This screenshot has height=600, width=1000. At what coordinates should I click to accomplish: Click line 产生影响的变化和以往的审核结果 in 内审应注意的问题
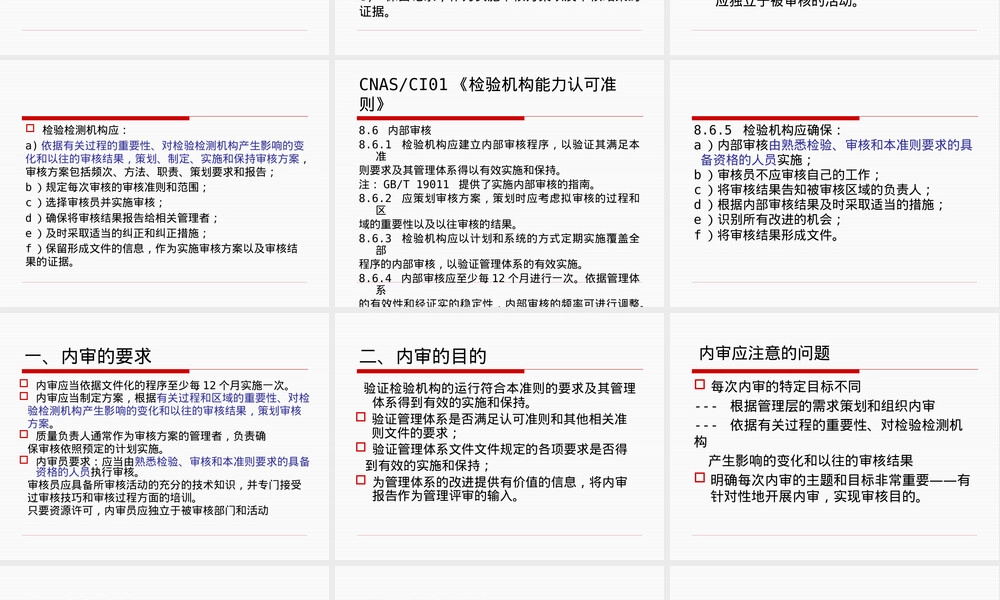pyautogui.click(x=810, y=460)
